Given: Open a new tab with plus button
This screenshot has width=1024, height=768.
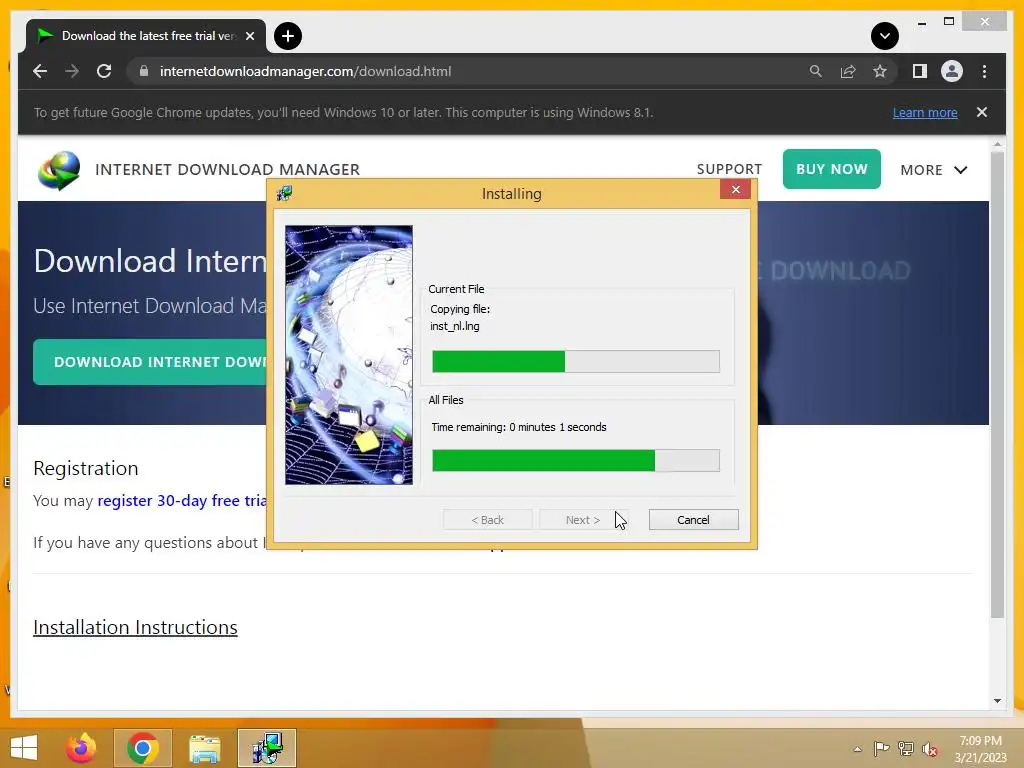Looking at the screenshot, I should (x=287, y=36).
